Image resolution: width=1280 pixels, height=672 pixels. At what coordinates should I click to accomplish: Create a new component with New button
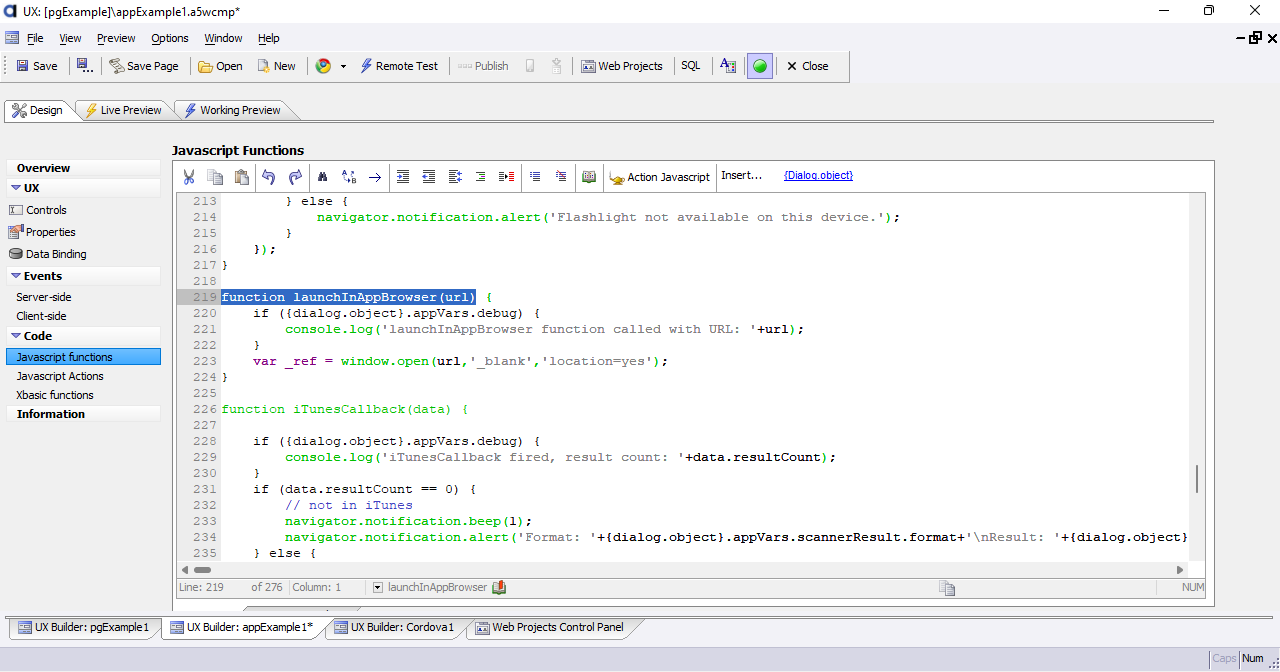pos(276,66)
